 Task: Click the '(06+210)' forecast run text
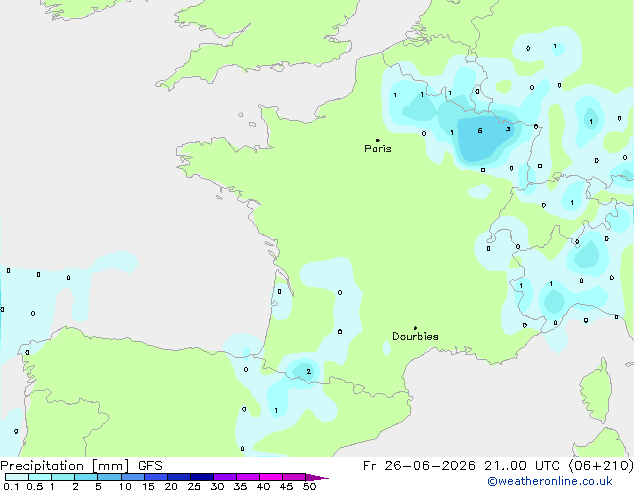pyautogui.click(x=601, y=466)
